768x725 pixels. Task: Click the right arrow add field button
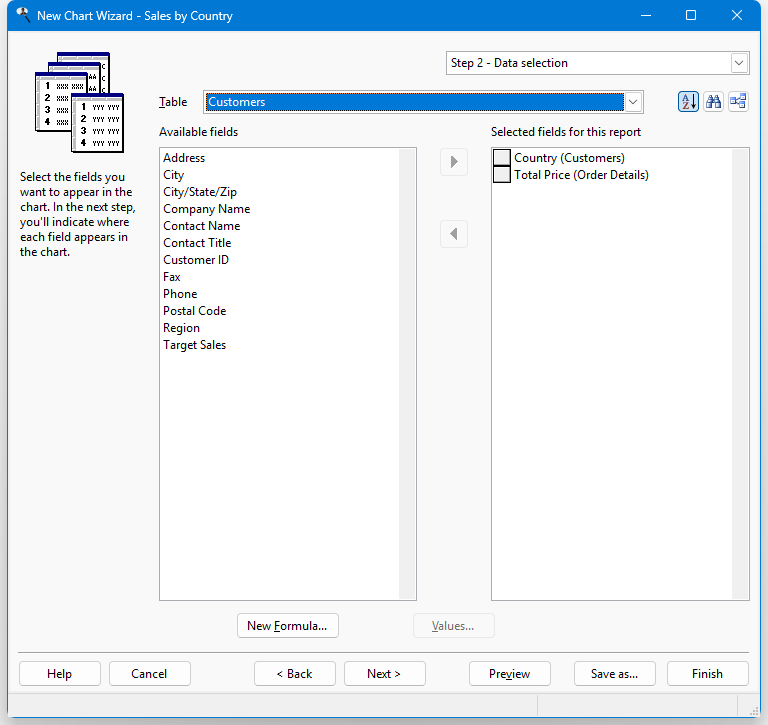(x=454, y=162)
